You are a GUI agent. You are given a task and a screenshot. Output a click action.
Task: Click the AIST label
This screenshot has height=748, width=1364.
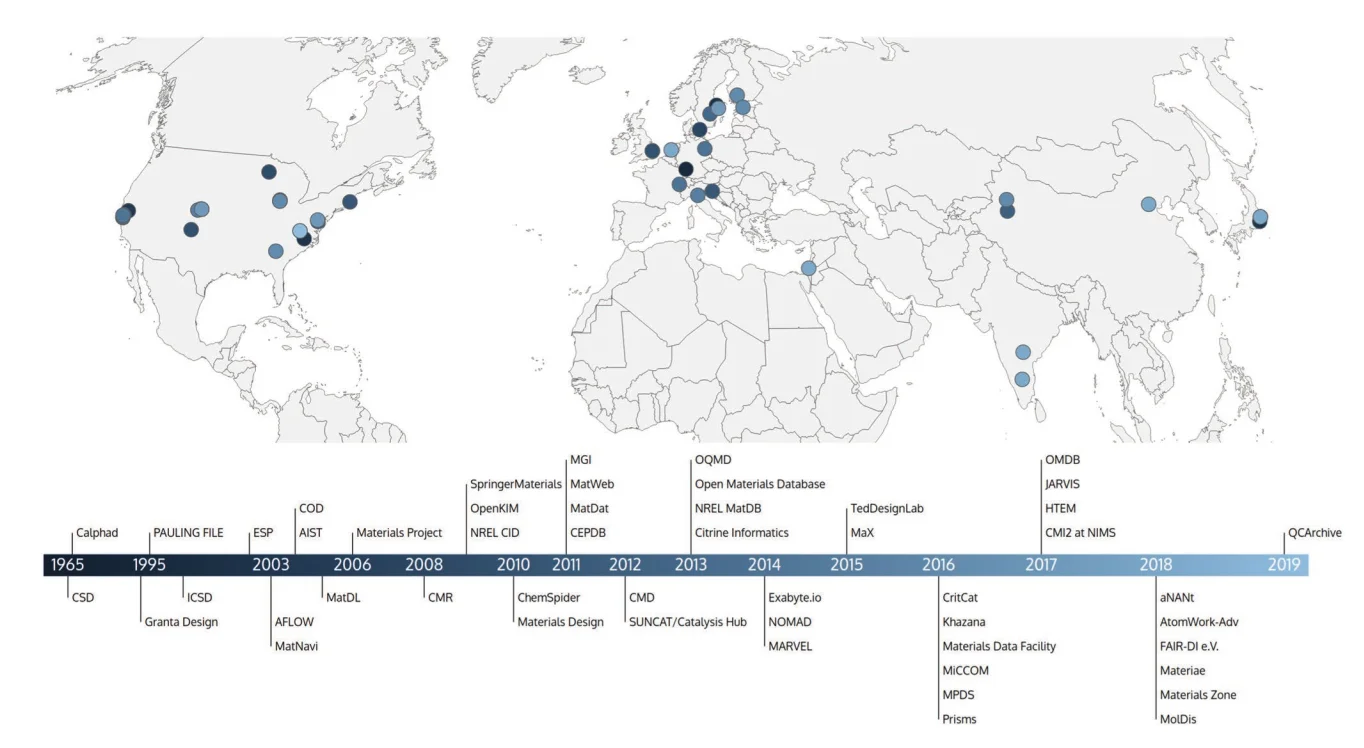pyautogui.click(x=311, y=533)
